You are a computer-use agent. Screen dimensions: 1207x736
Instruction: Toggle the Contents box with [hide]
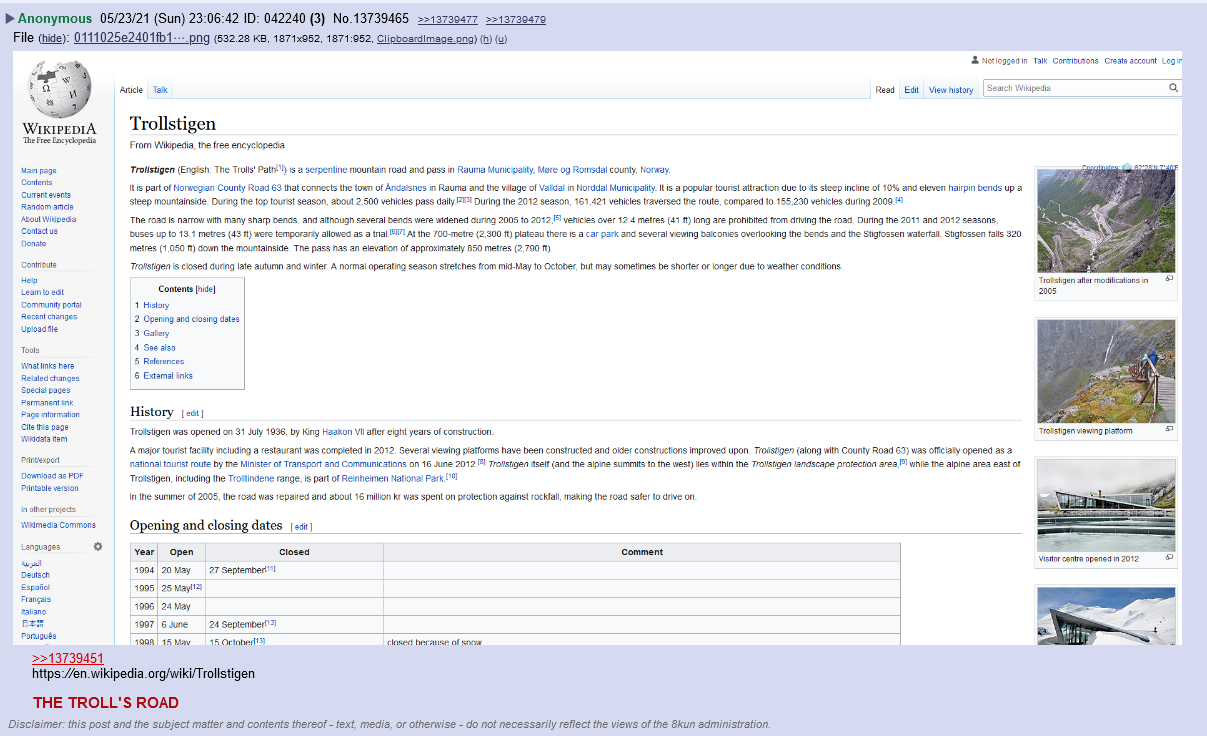click(205, 289)
